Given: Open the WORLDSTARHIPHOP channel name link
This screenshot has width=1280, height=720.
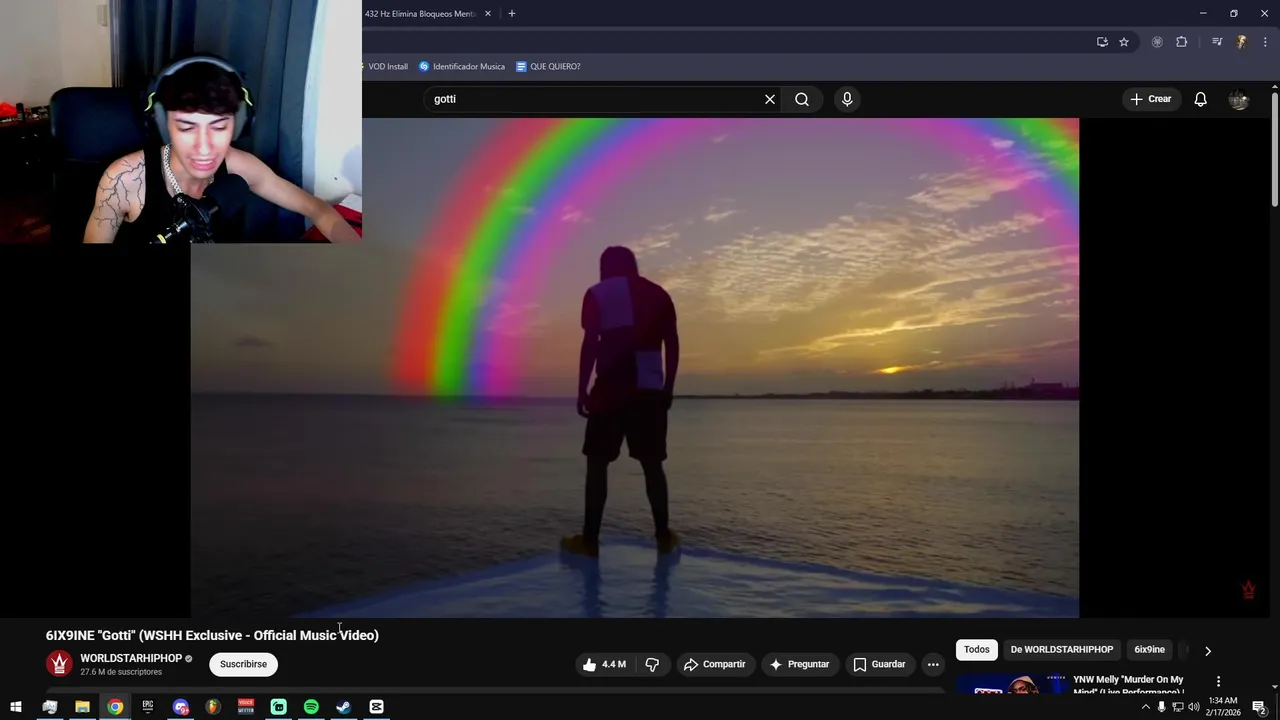Looking at the screenshot, I should click(x=131, y=658).
